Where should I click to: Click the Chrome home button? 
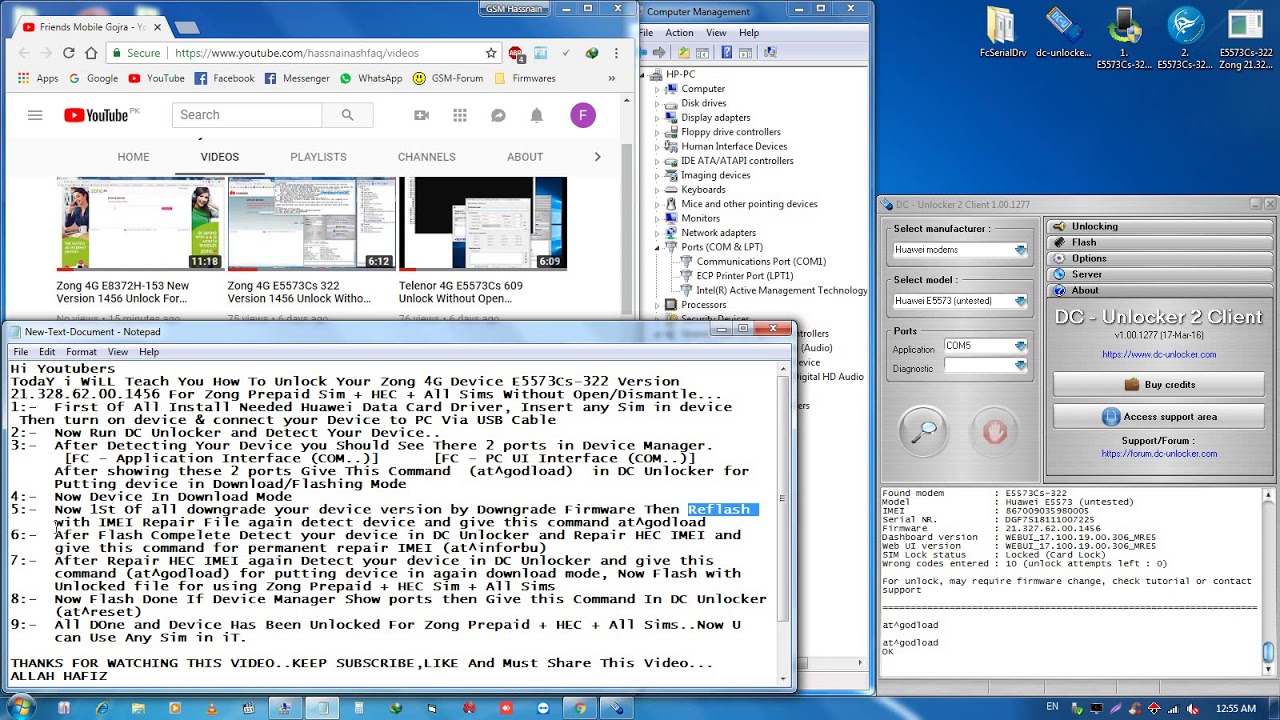(x=91, y=53)
